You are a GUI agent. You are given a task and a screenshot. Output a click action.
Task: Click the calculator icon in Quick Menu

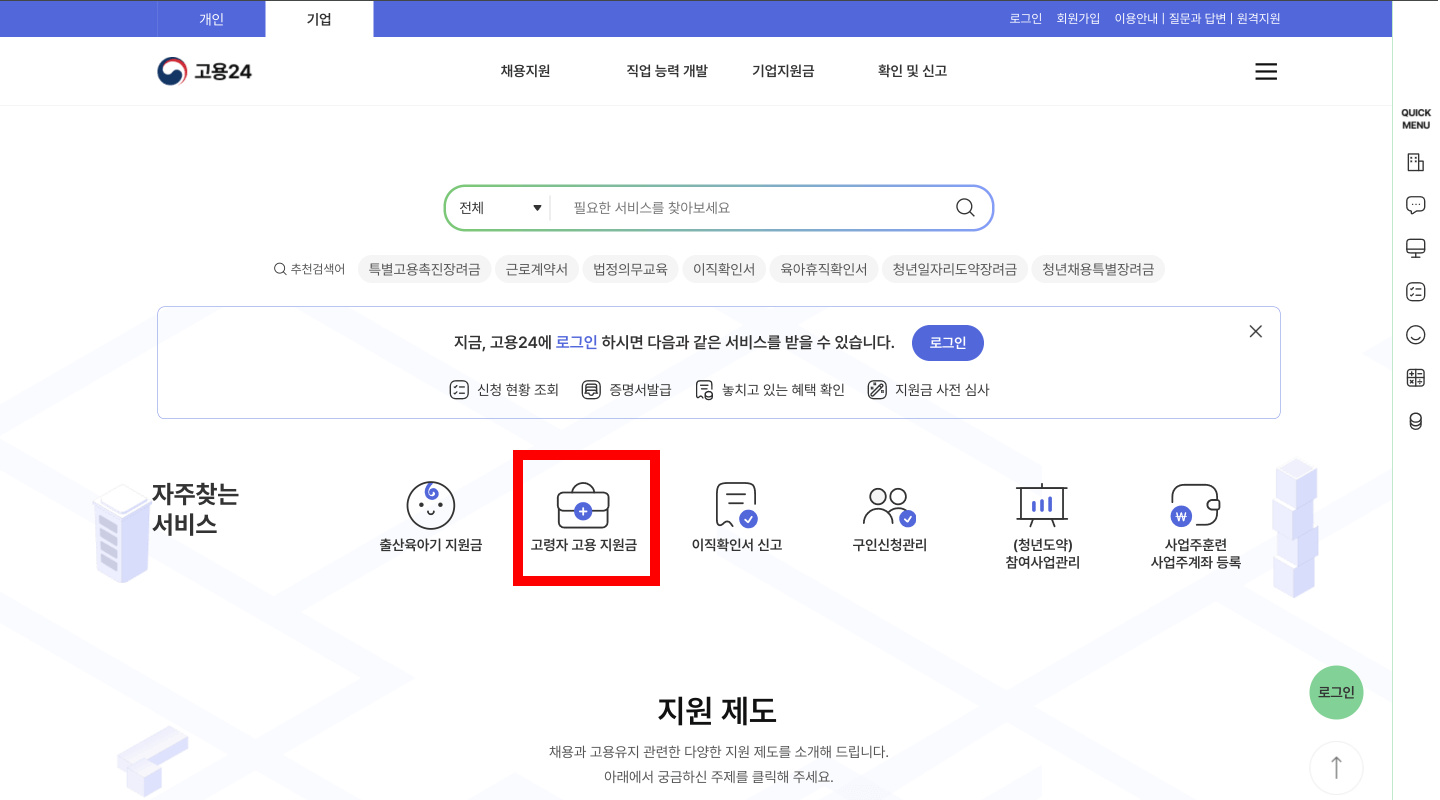point(1415,377)
